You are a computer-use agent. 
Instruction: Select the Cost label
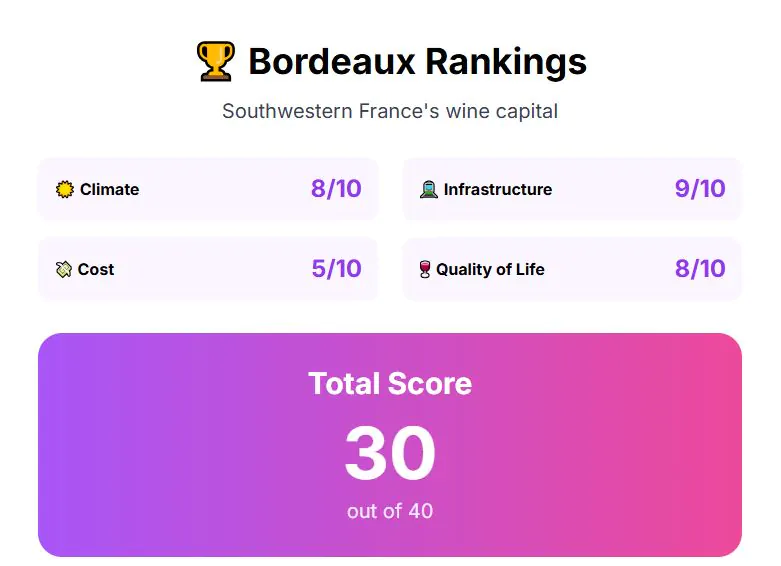tap(96, 269)
